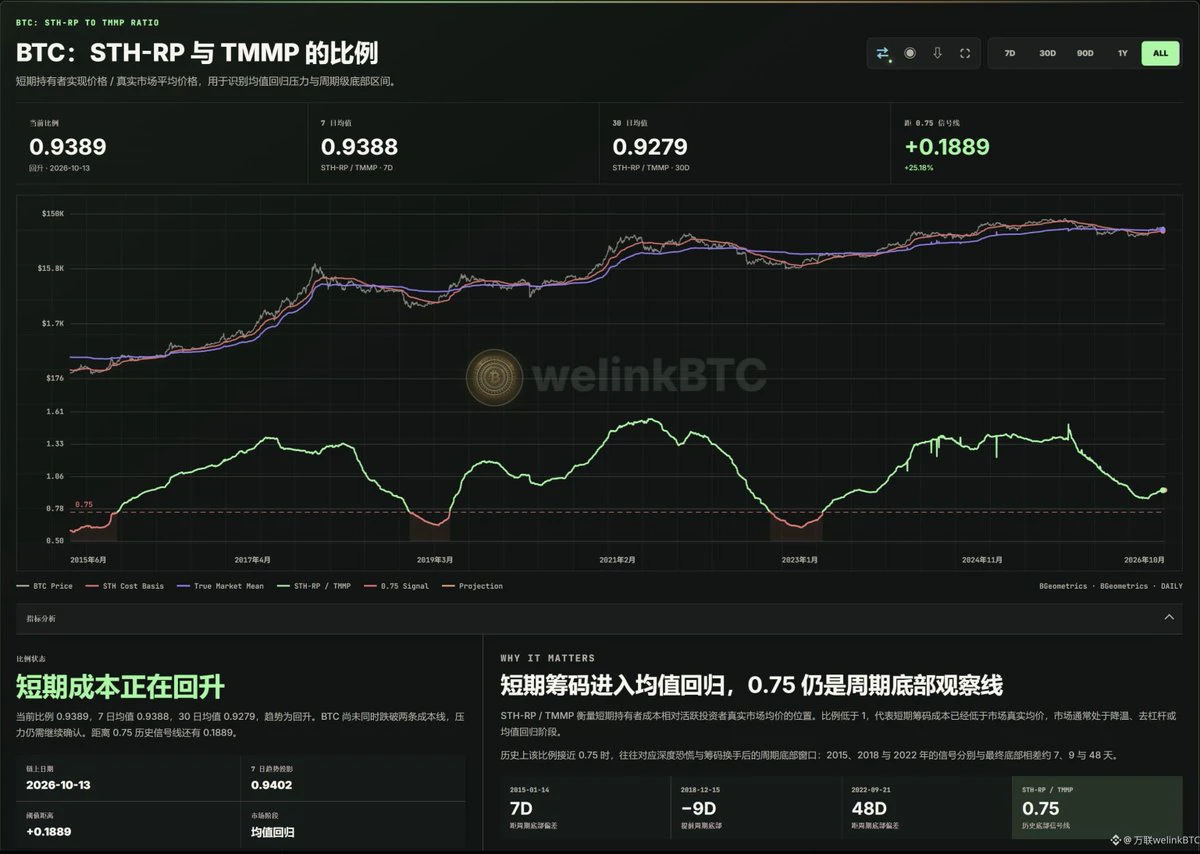This screenshot has width=1200, height=854.
Task: Click the circular record snapshot icon
Action: pos(910,53)
